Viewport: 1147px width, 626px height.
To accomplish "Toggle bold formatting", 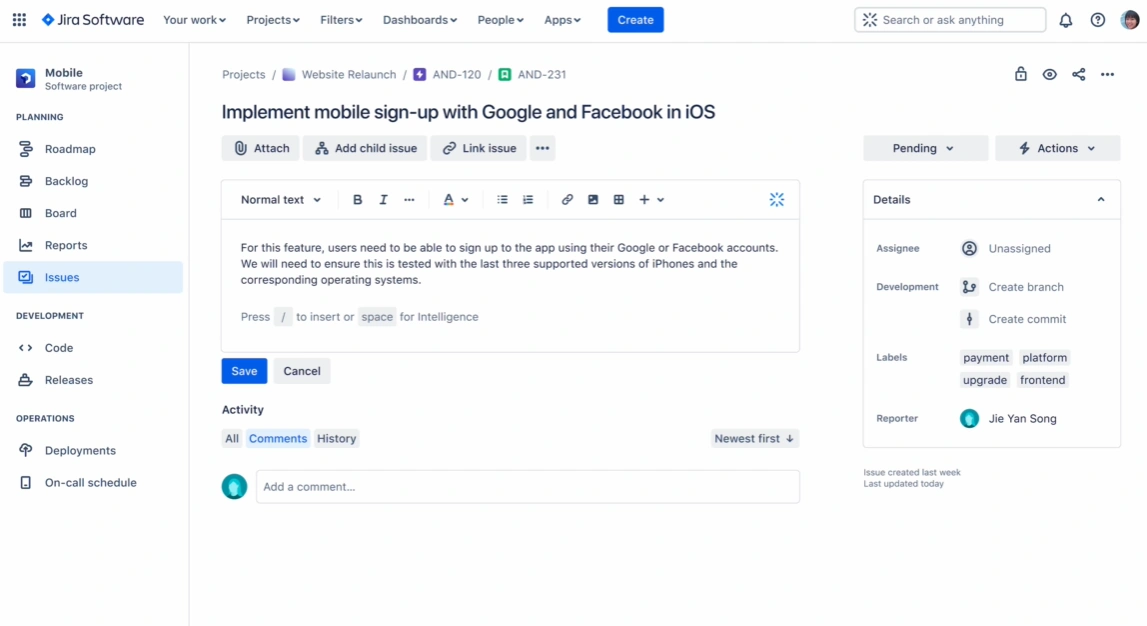I will coord(357,200).
